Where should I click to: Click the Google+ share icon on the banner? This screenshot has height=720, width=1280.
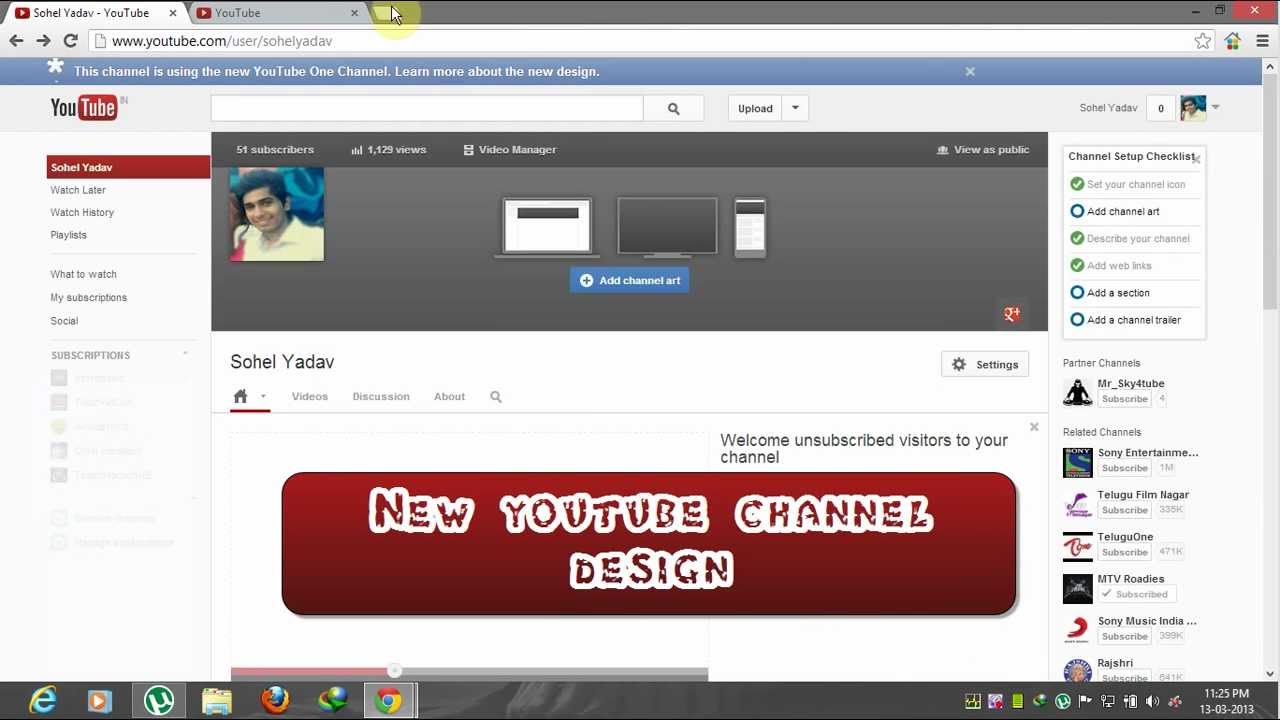pos(1012,314)
